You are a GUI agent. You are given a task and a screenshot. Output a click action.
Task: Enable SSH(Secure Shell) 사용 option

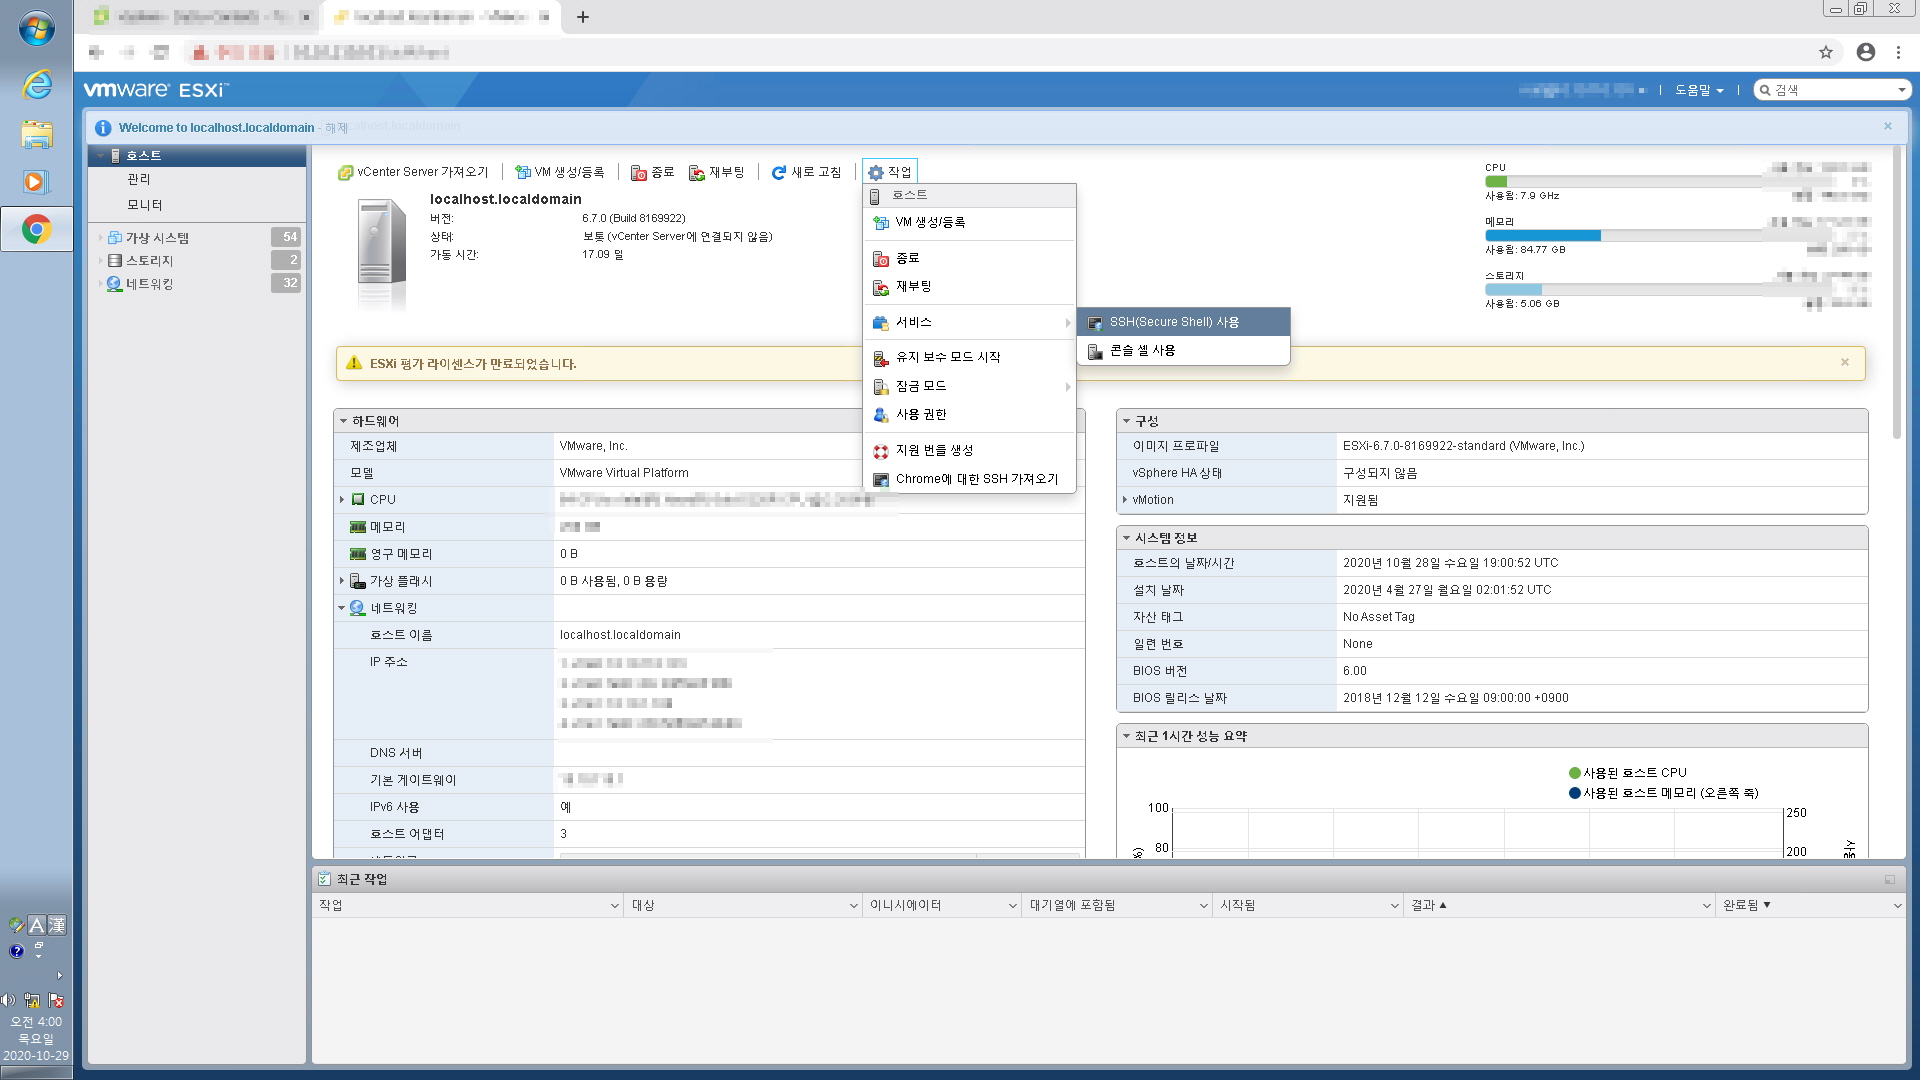[x=1183, y=322]
